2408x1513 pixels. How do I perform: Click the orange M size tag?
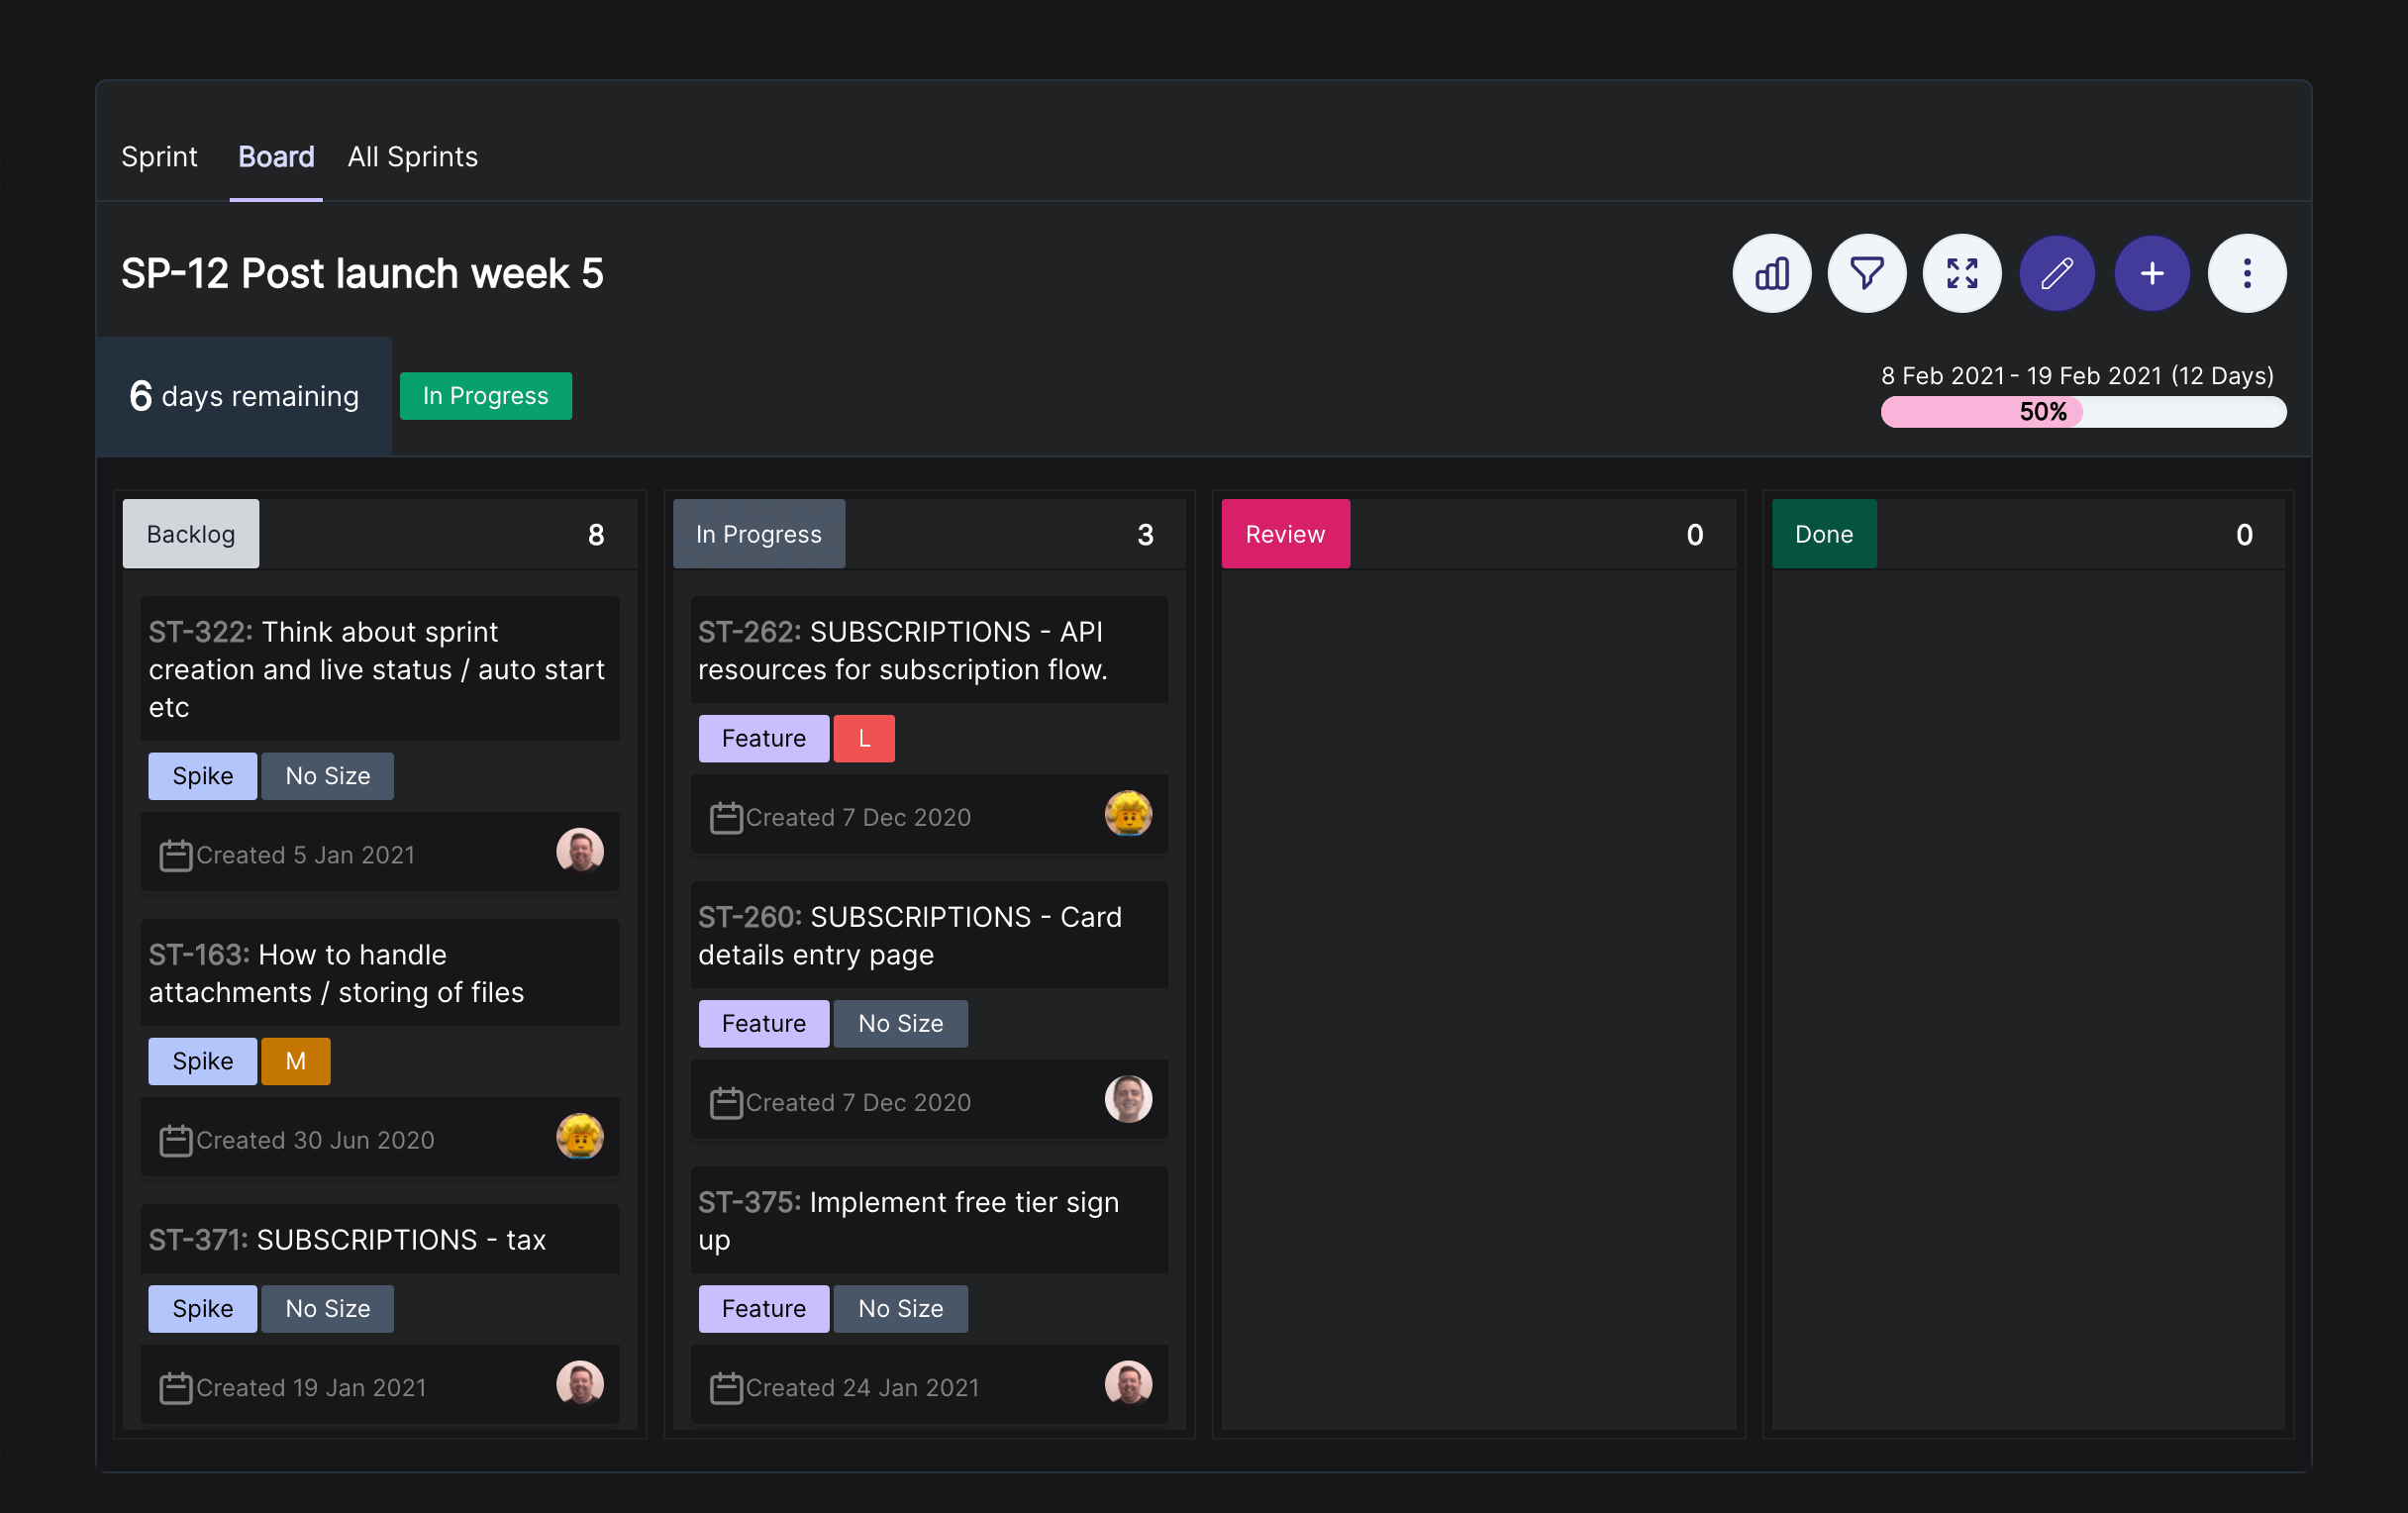tap(295, 1061)
